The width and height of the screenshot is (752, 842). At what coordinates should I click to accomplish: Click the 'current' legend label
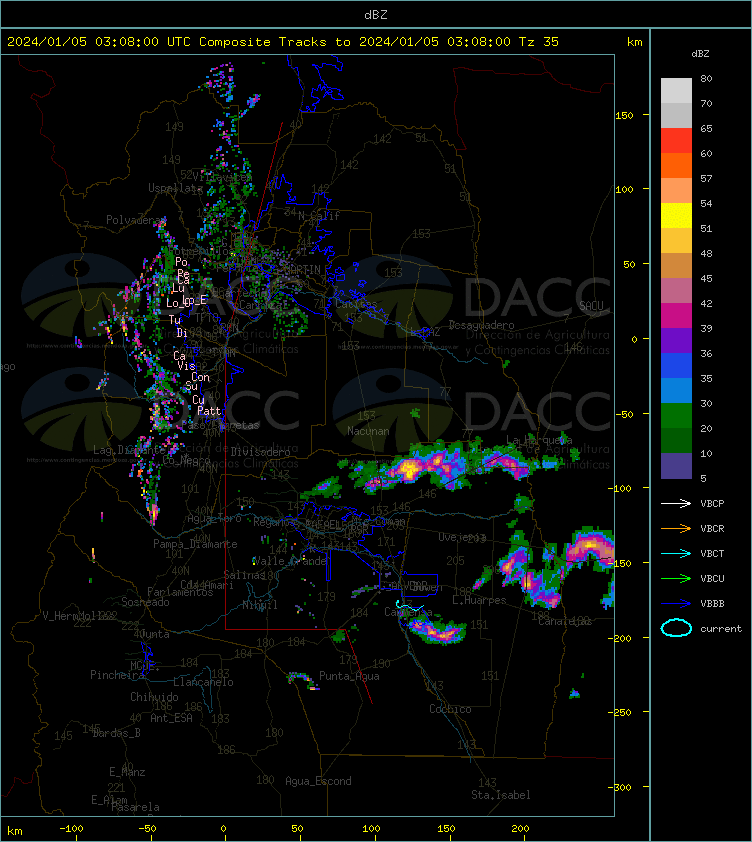tap(721, 628)
